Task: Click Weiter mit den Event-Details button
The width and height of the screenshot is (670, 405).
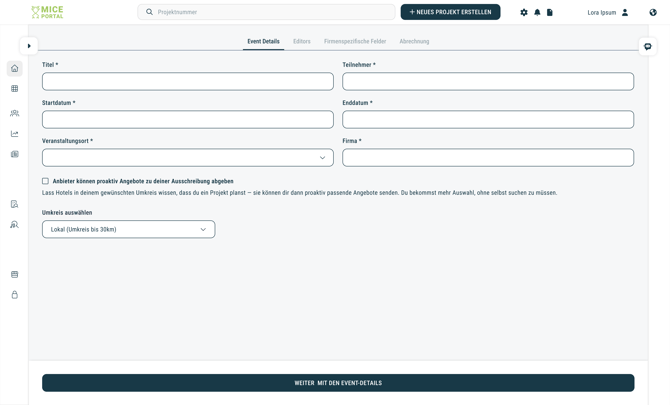Action: click(x=338, y=383)
